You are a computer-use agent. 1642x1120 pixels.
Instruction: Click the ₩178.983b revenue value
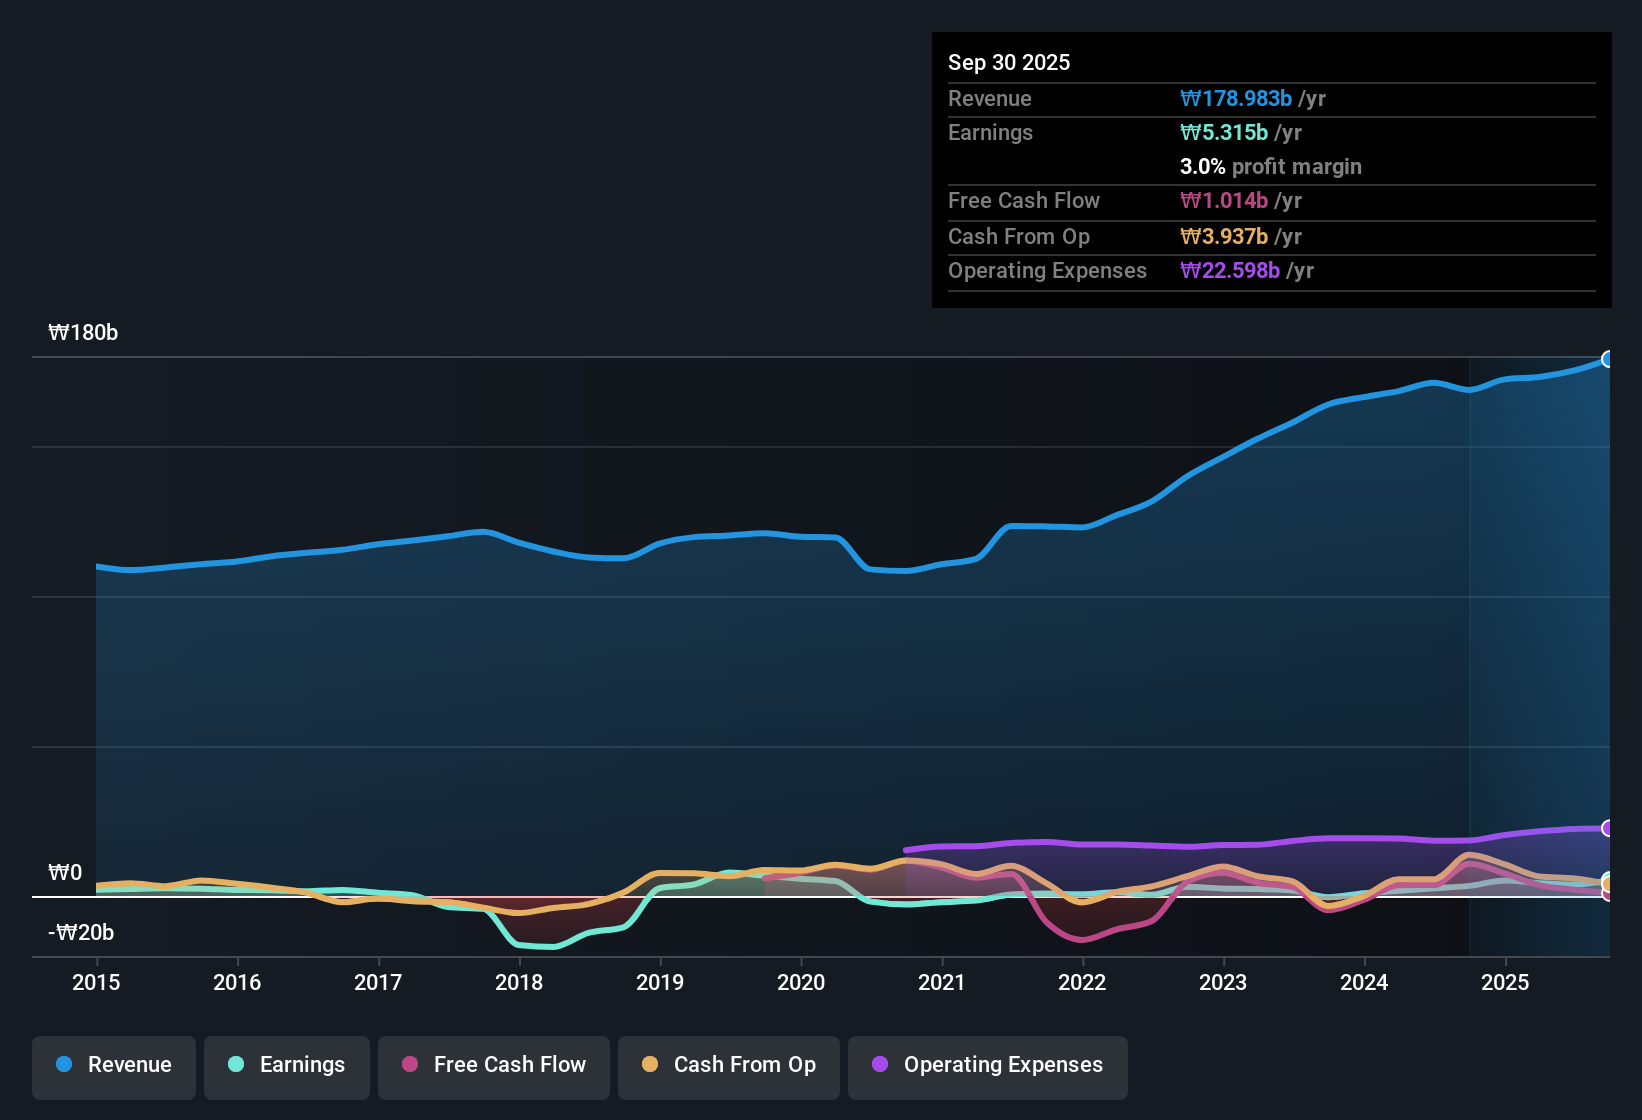tap(1236, 98)
